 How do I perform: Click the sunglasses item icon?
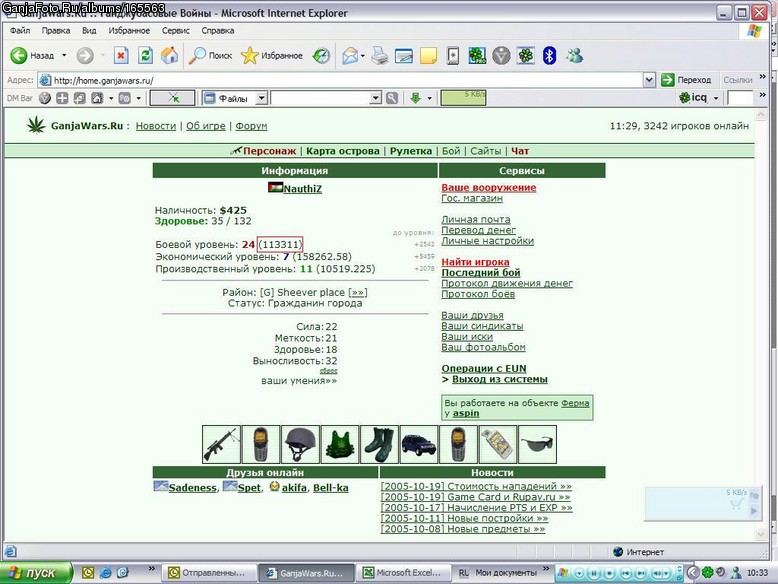pyautogui.click(x=537, y=444)
